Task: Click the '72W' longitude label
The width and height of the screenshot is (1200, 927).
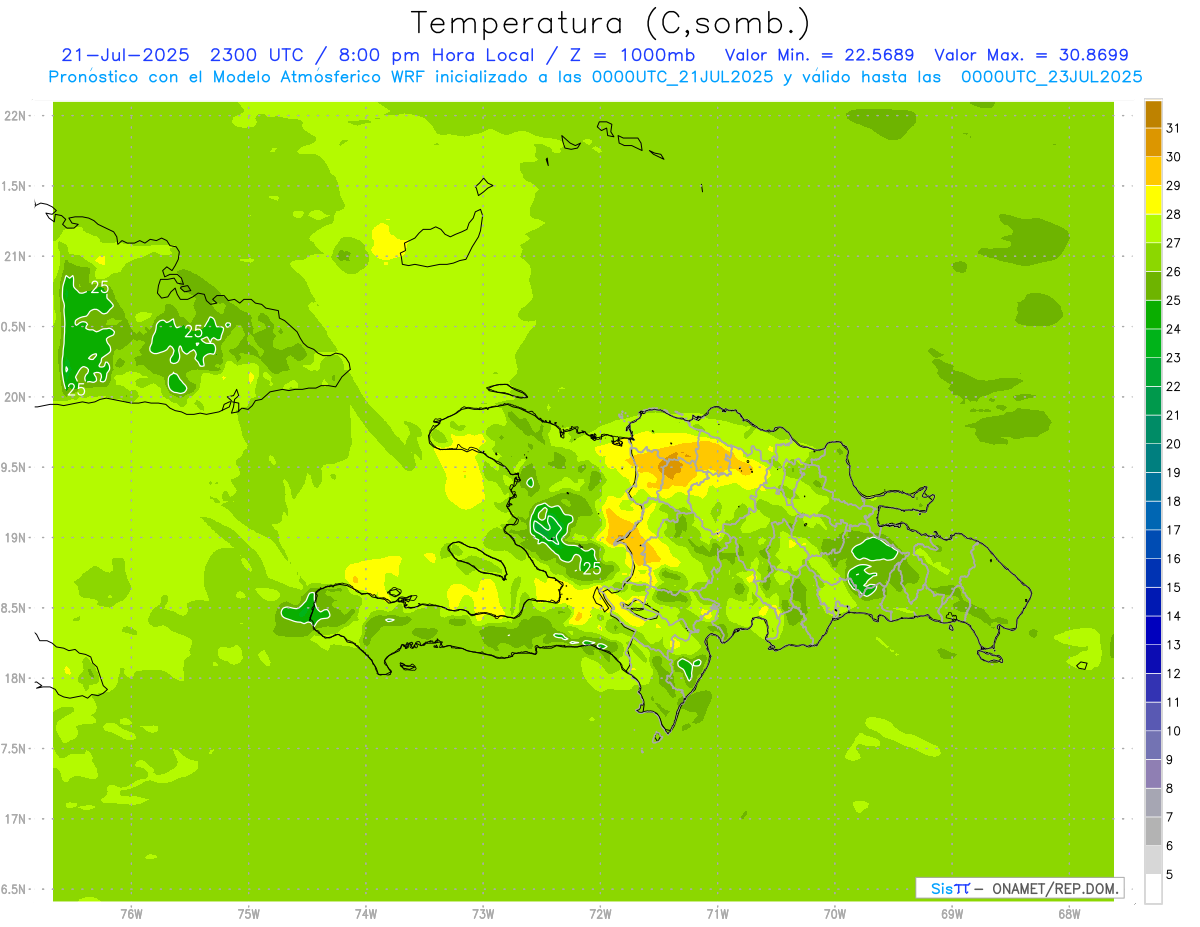Action: pyautogui.click(x=600, y=914)
